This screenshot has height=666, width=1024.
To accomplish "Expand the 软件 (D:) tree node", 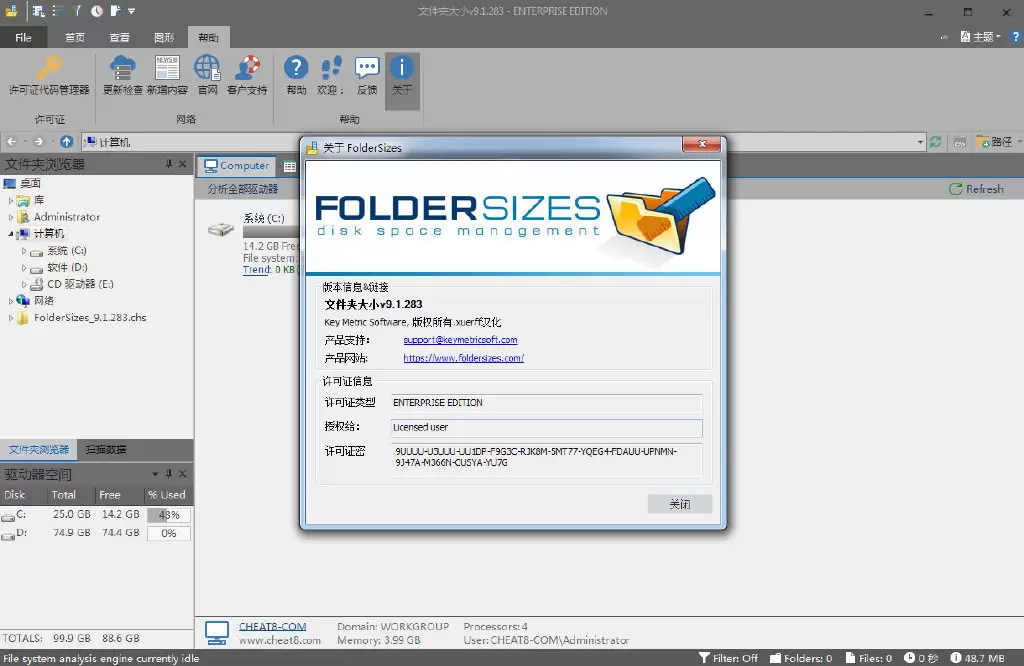I will 24,267.
